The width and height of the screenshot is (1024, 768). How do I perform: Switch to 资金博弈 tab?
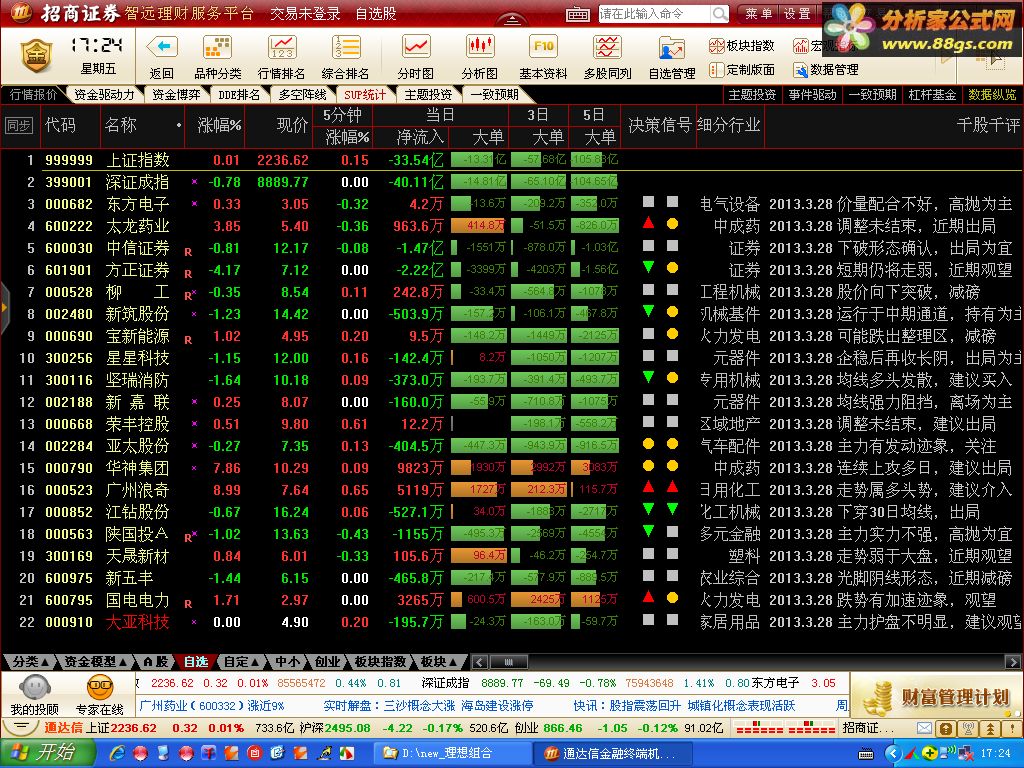[176, 95]
